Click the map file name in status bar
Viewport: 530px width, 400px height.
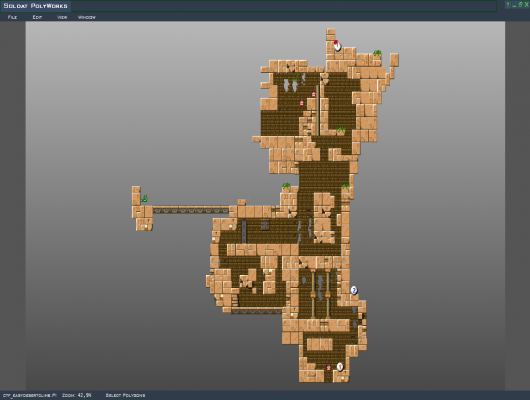29,395
